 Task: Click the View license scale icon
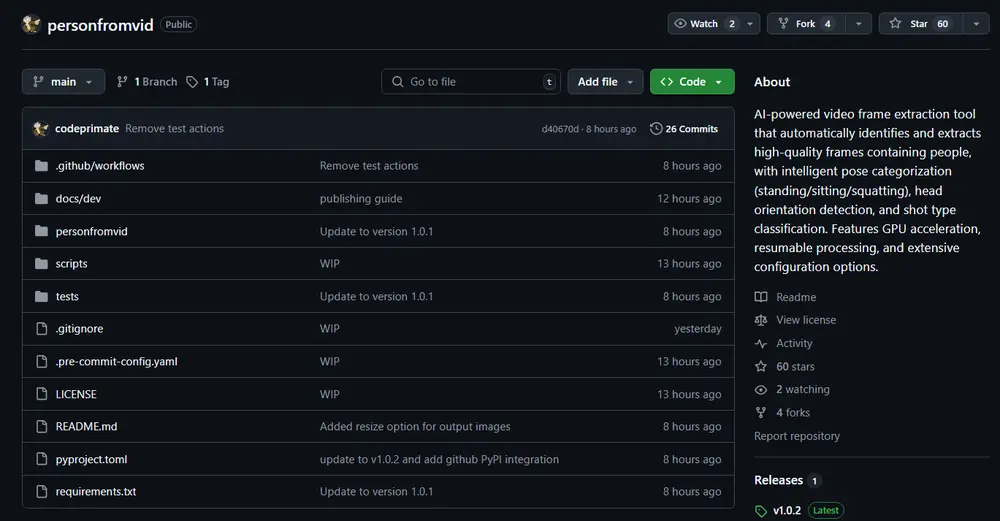point(761,320)
